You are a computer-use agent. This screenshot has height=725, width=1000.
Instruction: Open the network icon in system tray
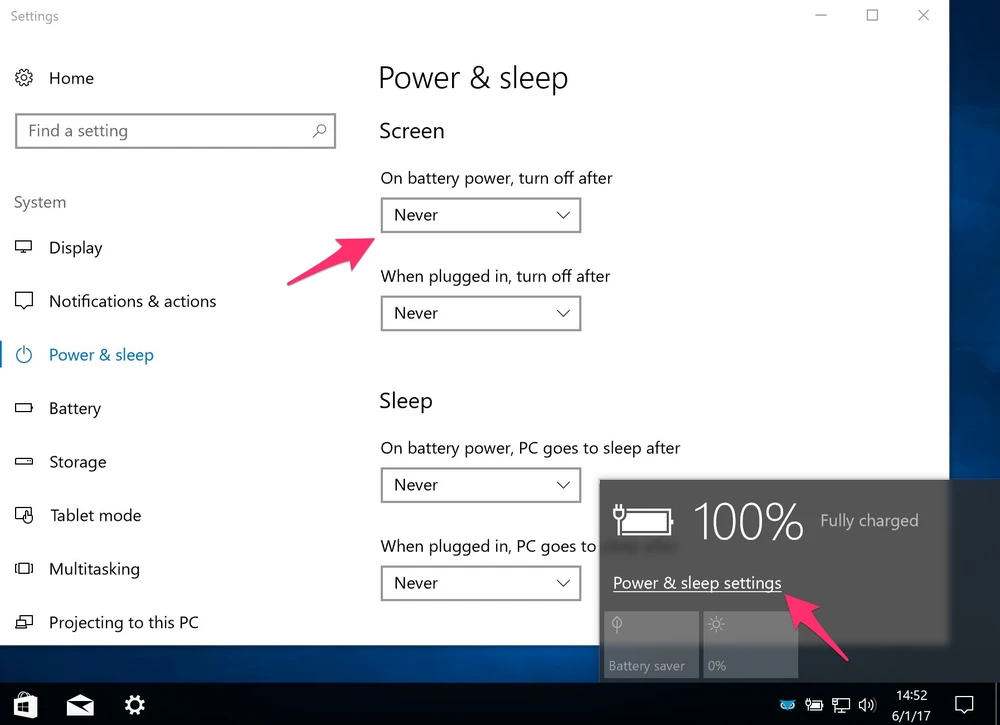pos(842,705)
